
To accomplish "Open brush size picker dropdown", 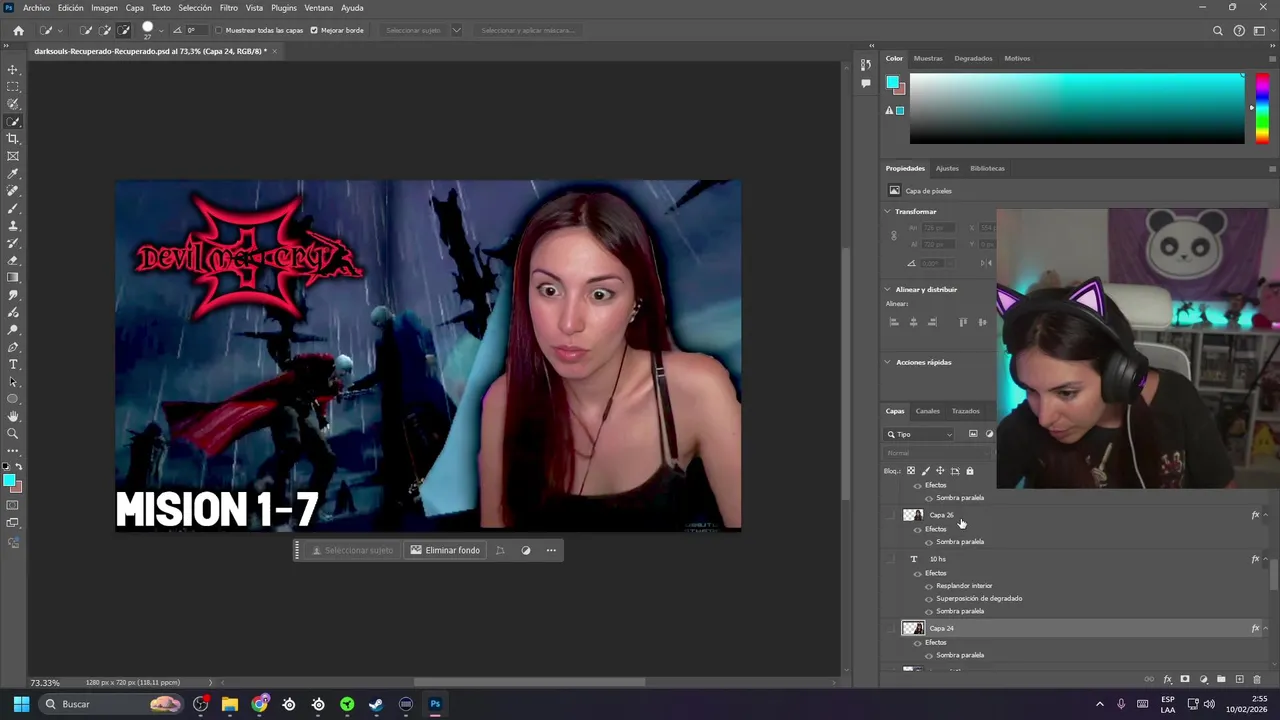I will coord(161,30).
